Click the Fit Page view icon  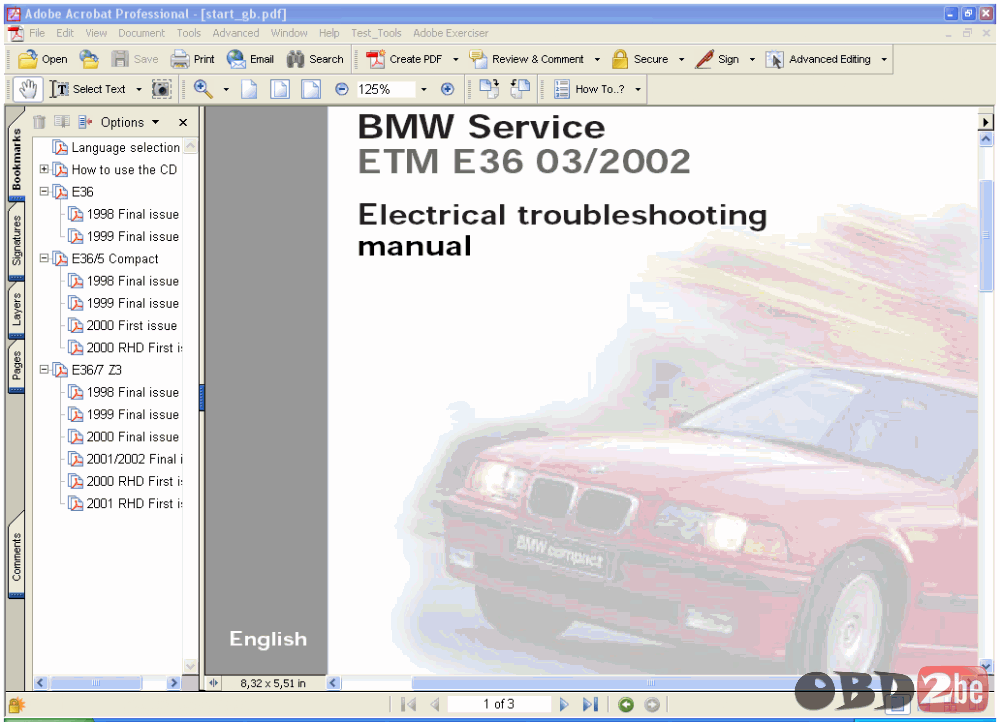[x=280, y=89]
